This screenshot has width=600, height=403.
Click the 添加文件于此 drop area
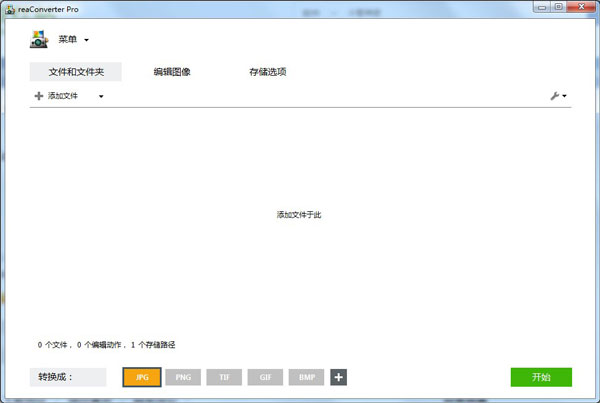tap(299, 215)
